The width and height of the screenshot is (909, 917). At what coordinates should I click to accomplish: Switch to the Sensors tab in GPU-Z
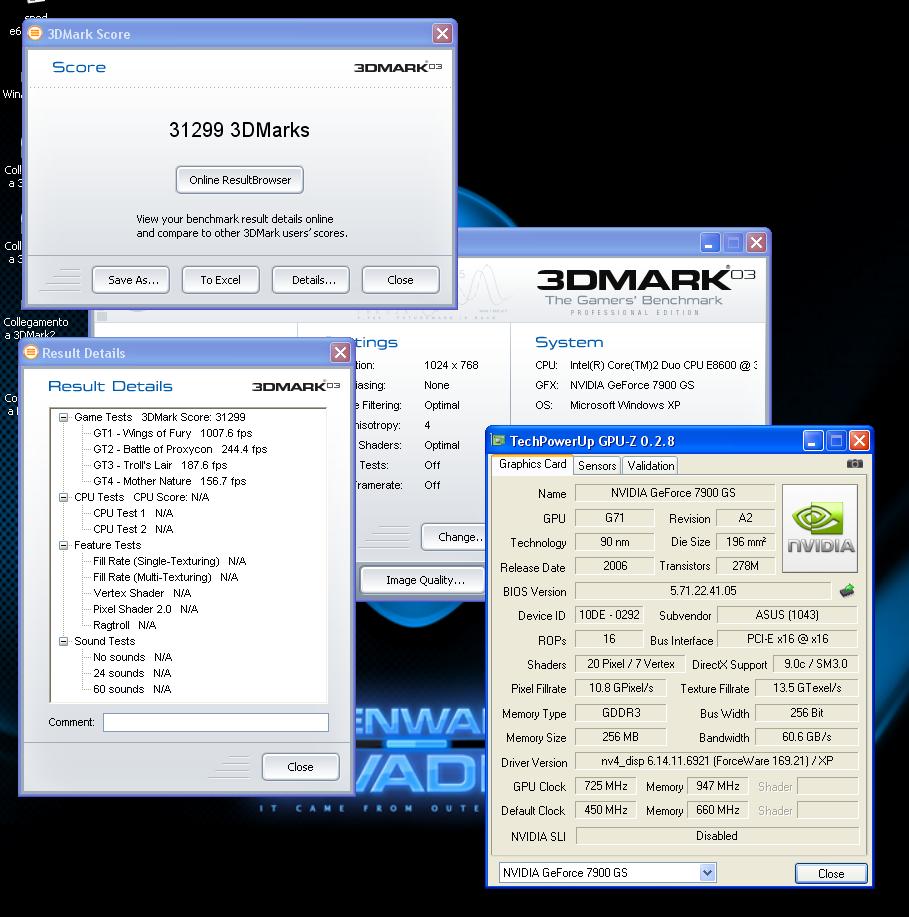[x=597, y=466]
